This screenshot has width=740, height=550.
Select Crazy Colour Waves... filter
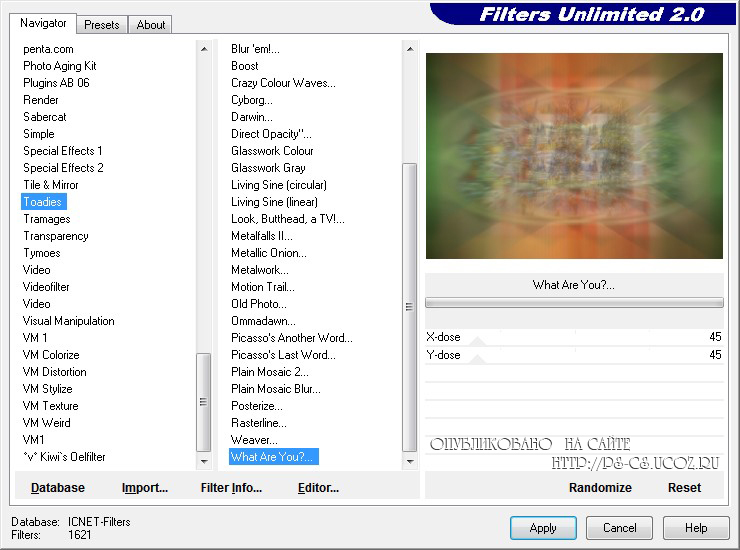click(x=283, y=83)
